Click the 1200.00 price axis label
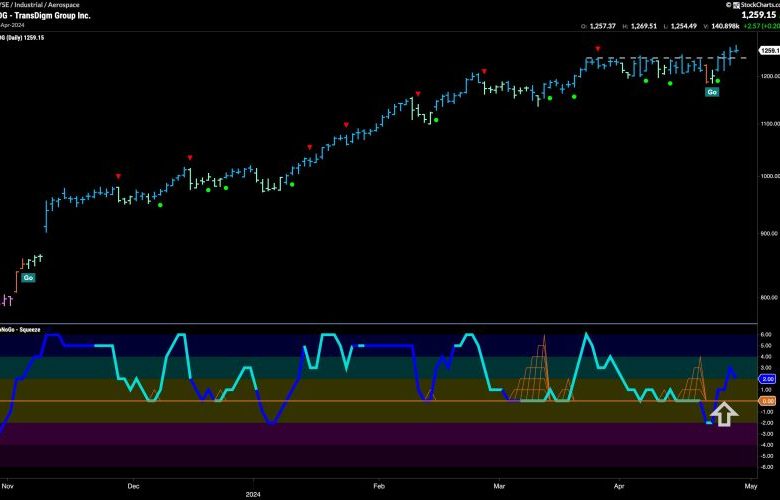 [x=769, y=76]
